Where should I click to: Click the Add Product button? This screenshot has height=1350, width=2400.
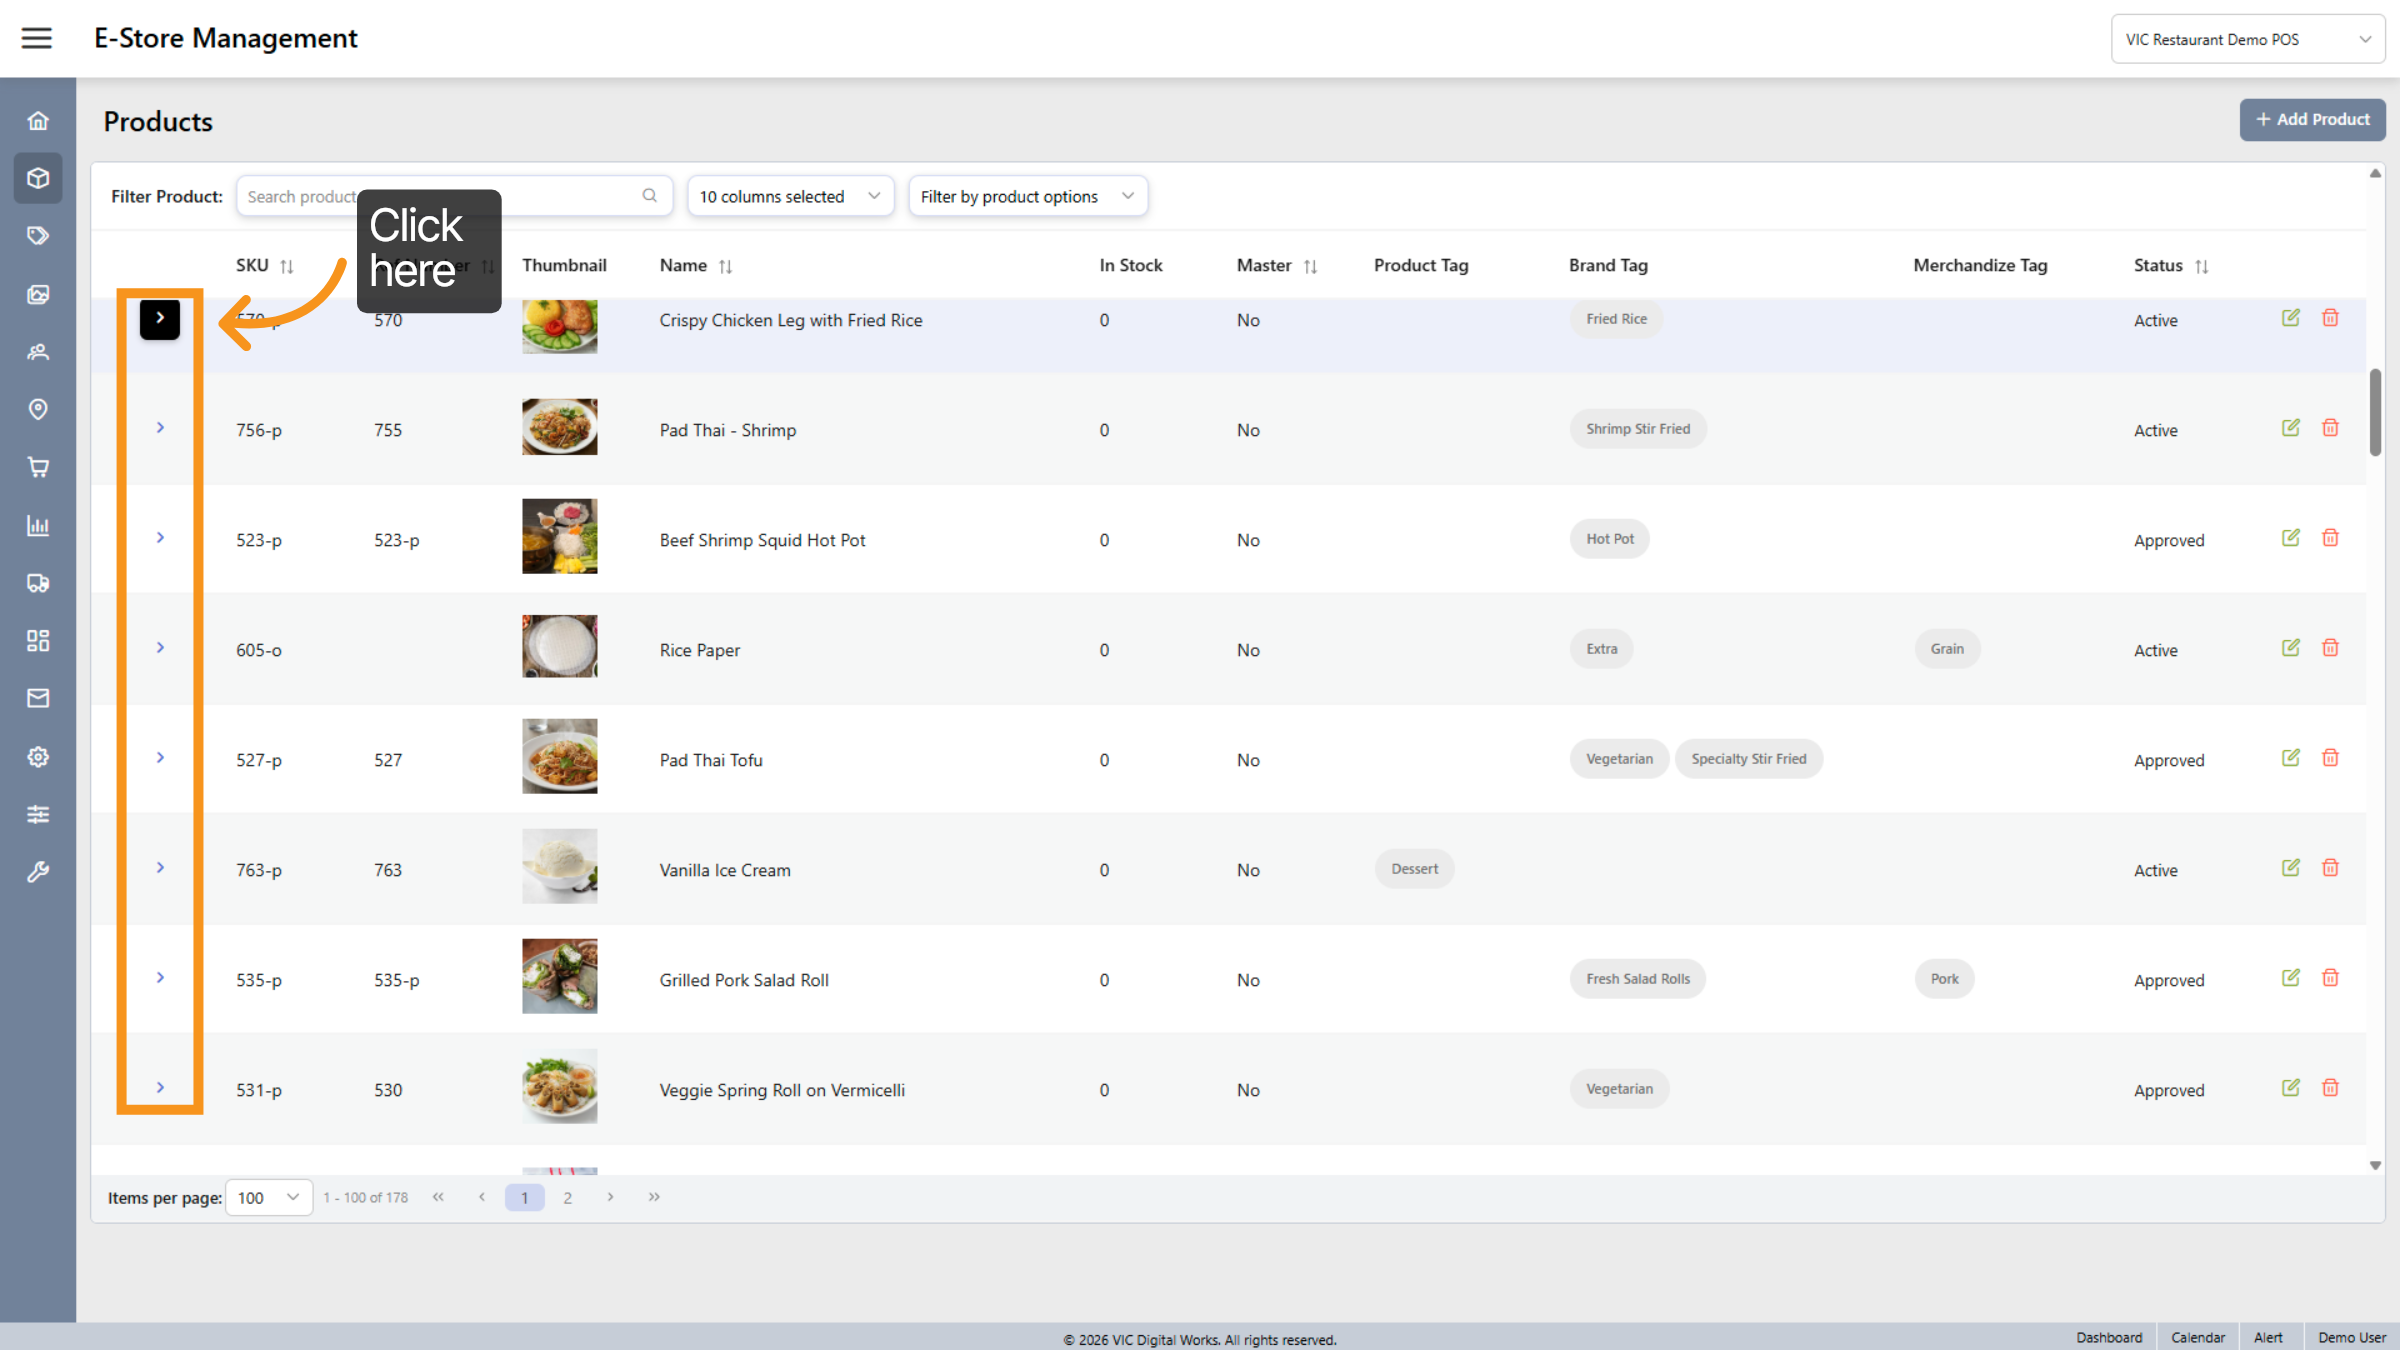2312,119
